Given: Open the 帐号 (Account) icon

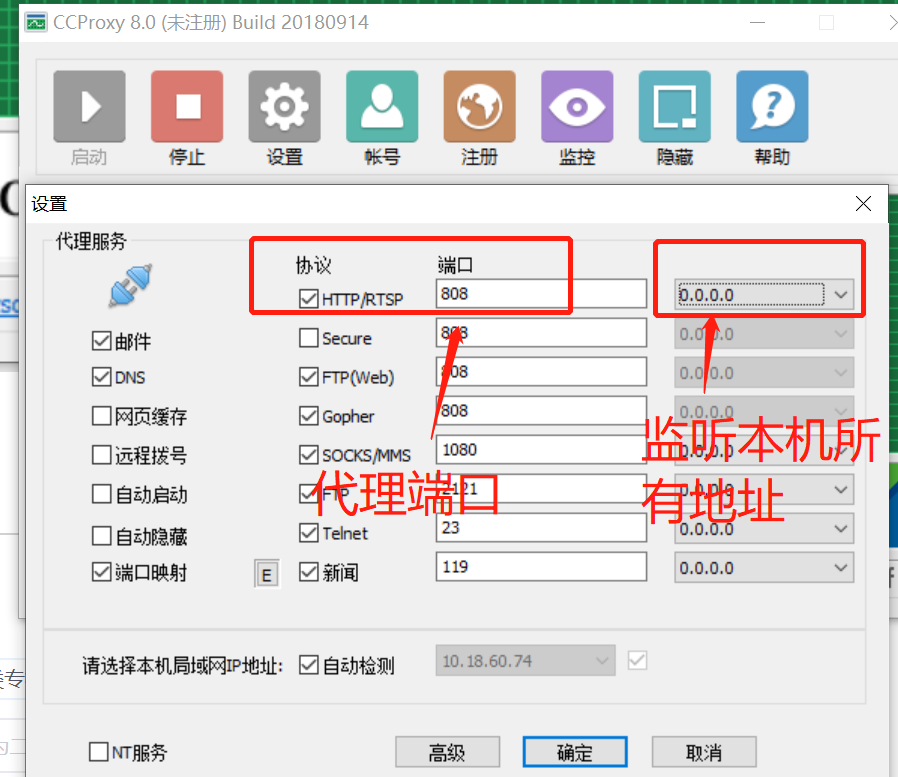Looking at the screenshot, I should [382, 107].
